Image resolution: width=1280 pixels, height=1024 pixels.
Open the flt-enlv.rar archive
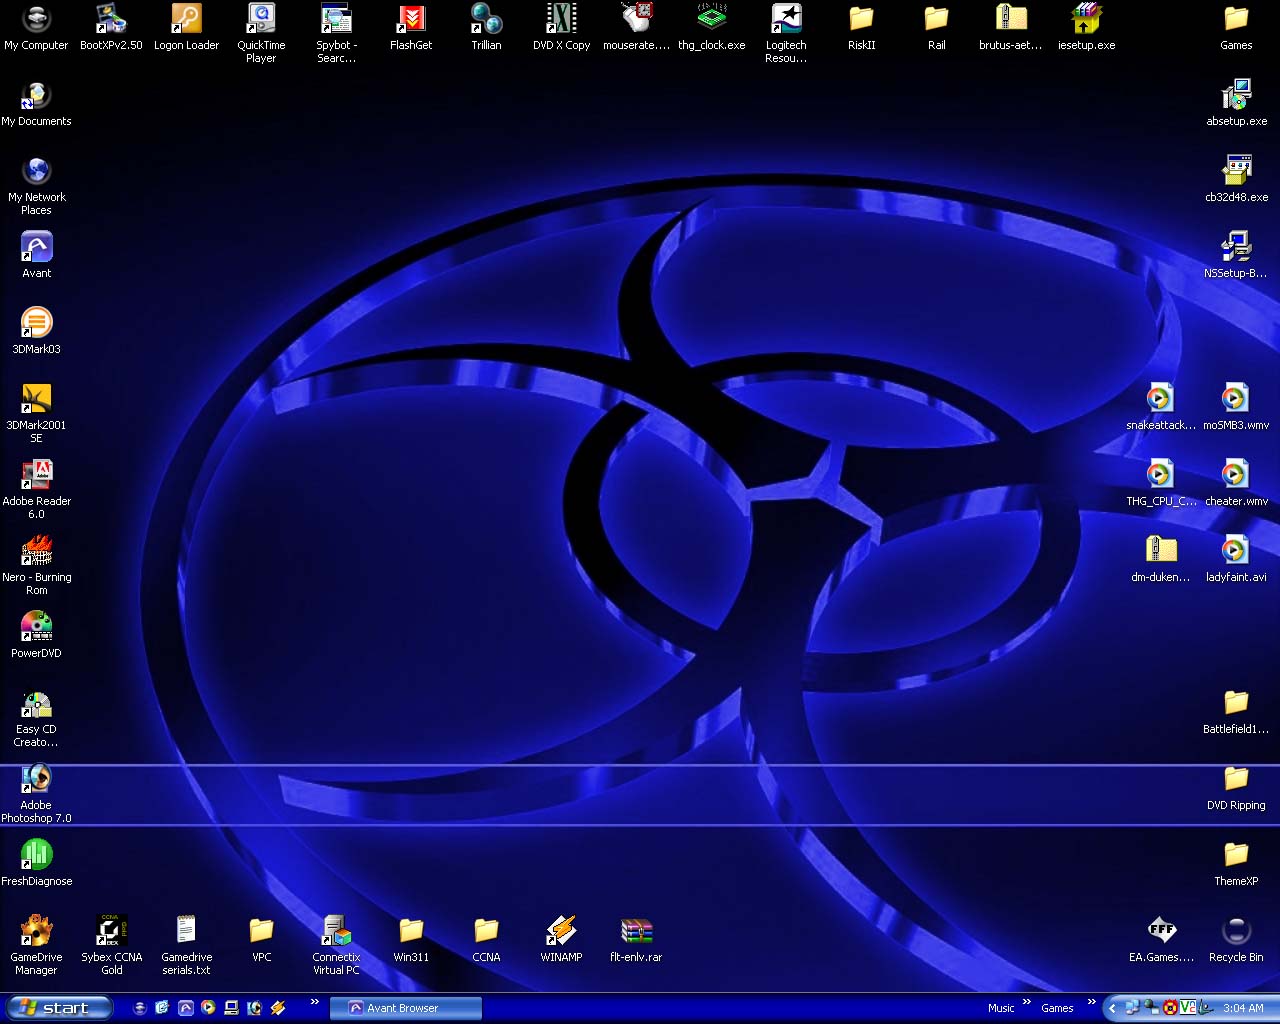point(636,933)
